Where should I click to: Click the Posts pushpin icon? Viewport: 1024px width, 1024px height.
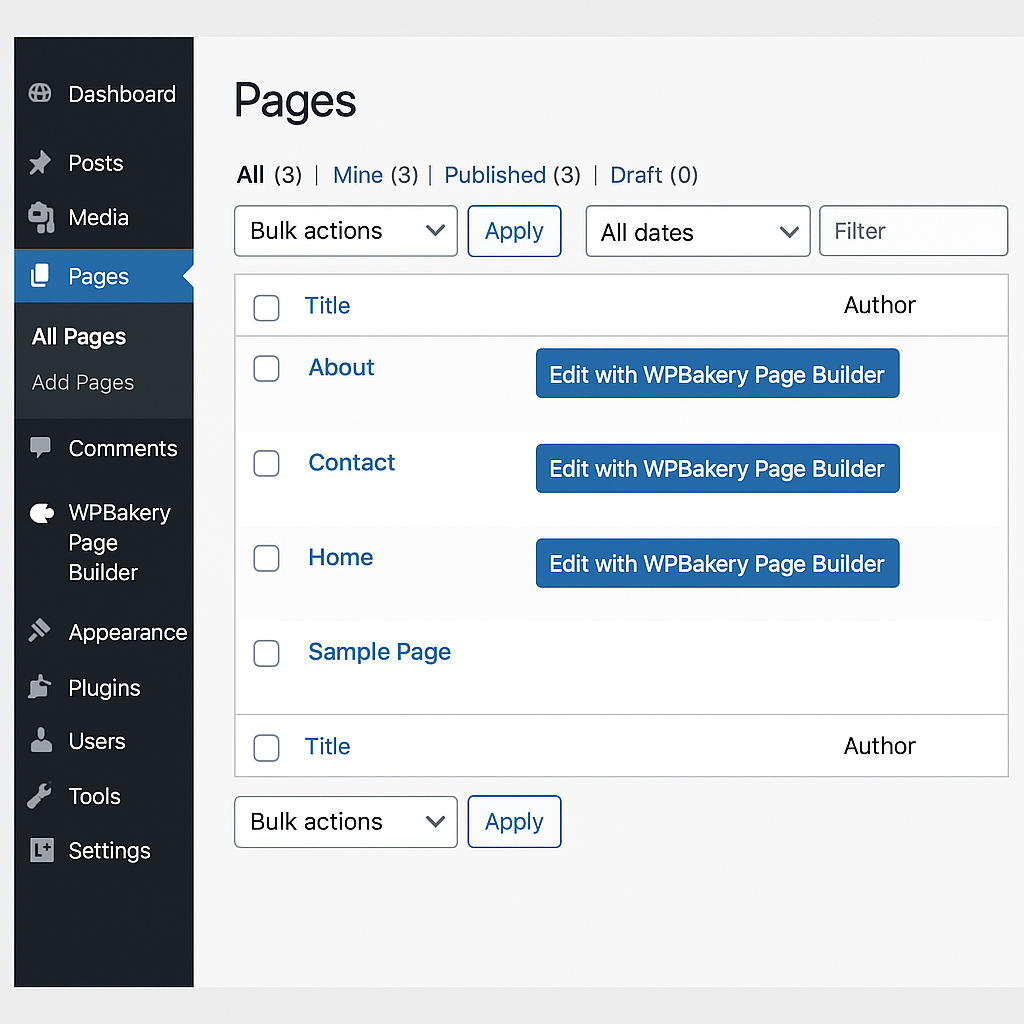coord(40,163)
